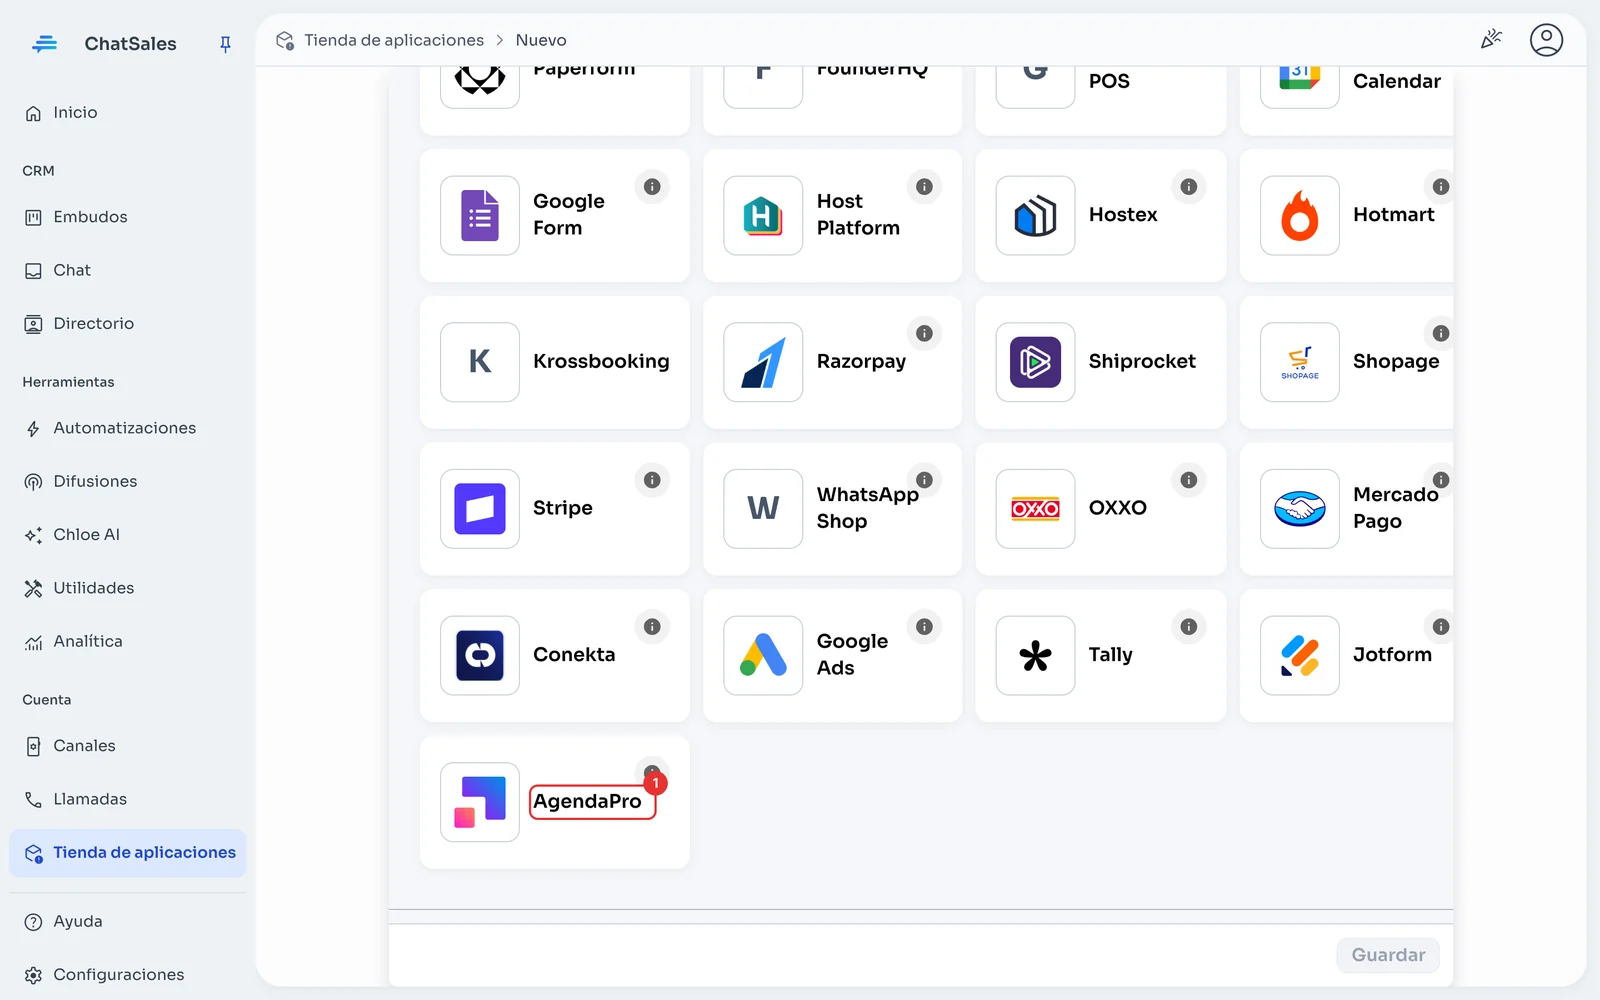1600x1000 pixels.
Task: Show info for Host Platform
Action: click(924, 187)
